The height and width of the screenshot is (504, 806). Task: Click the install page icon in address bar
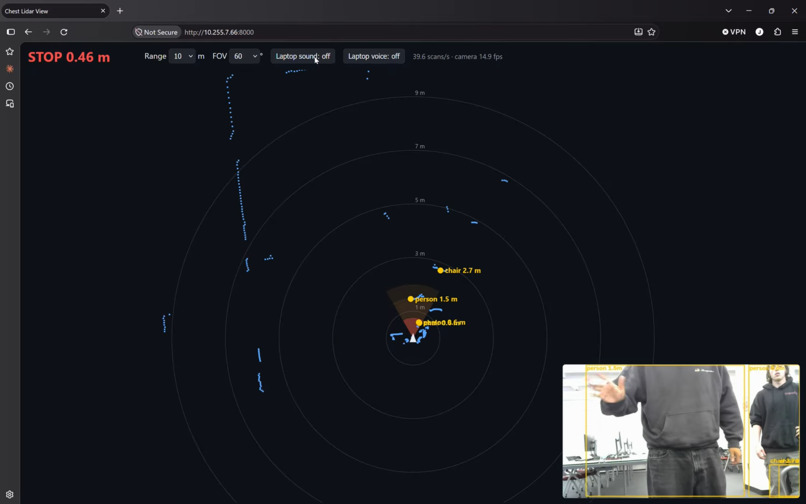coord(638,32)
